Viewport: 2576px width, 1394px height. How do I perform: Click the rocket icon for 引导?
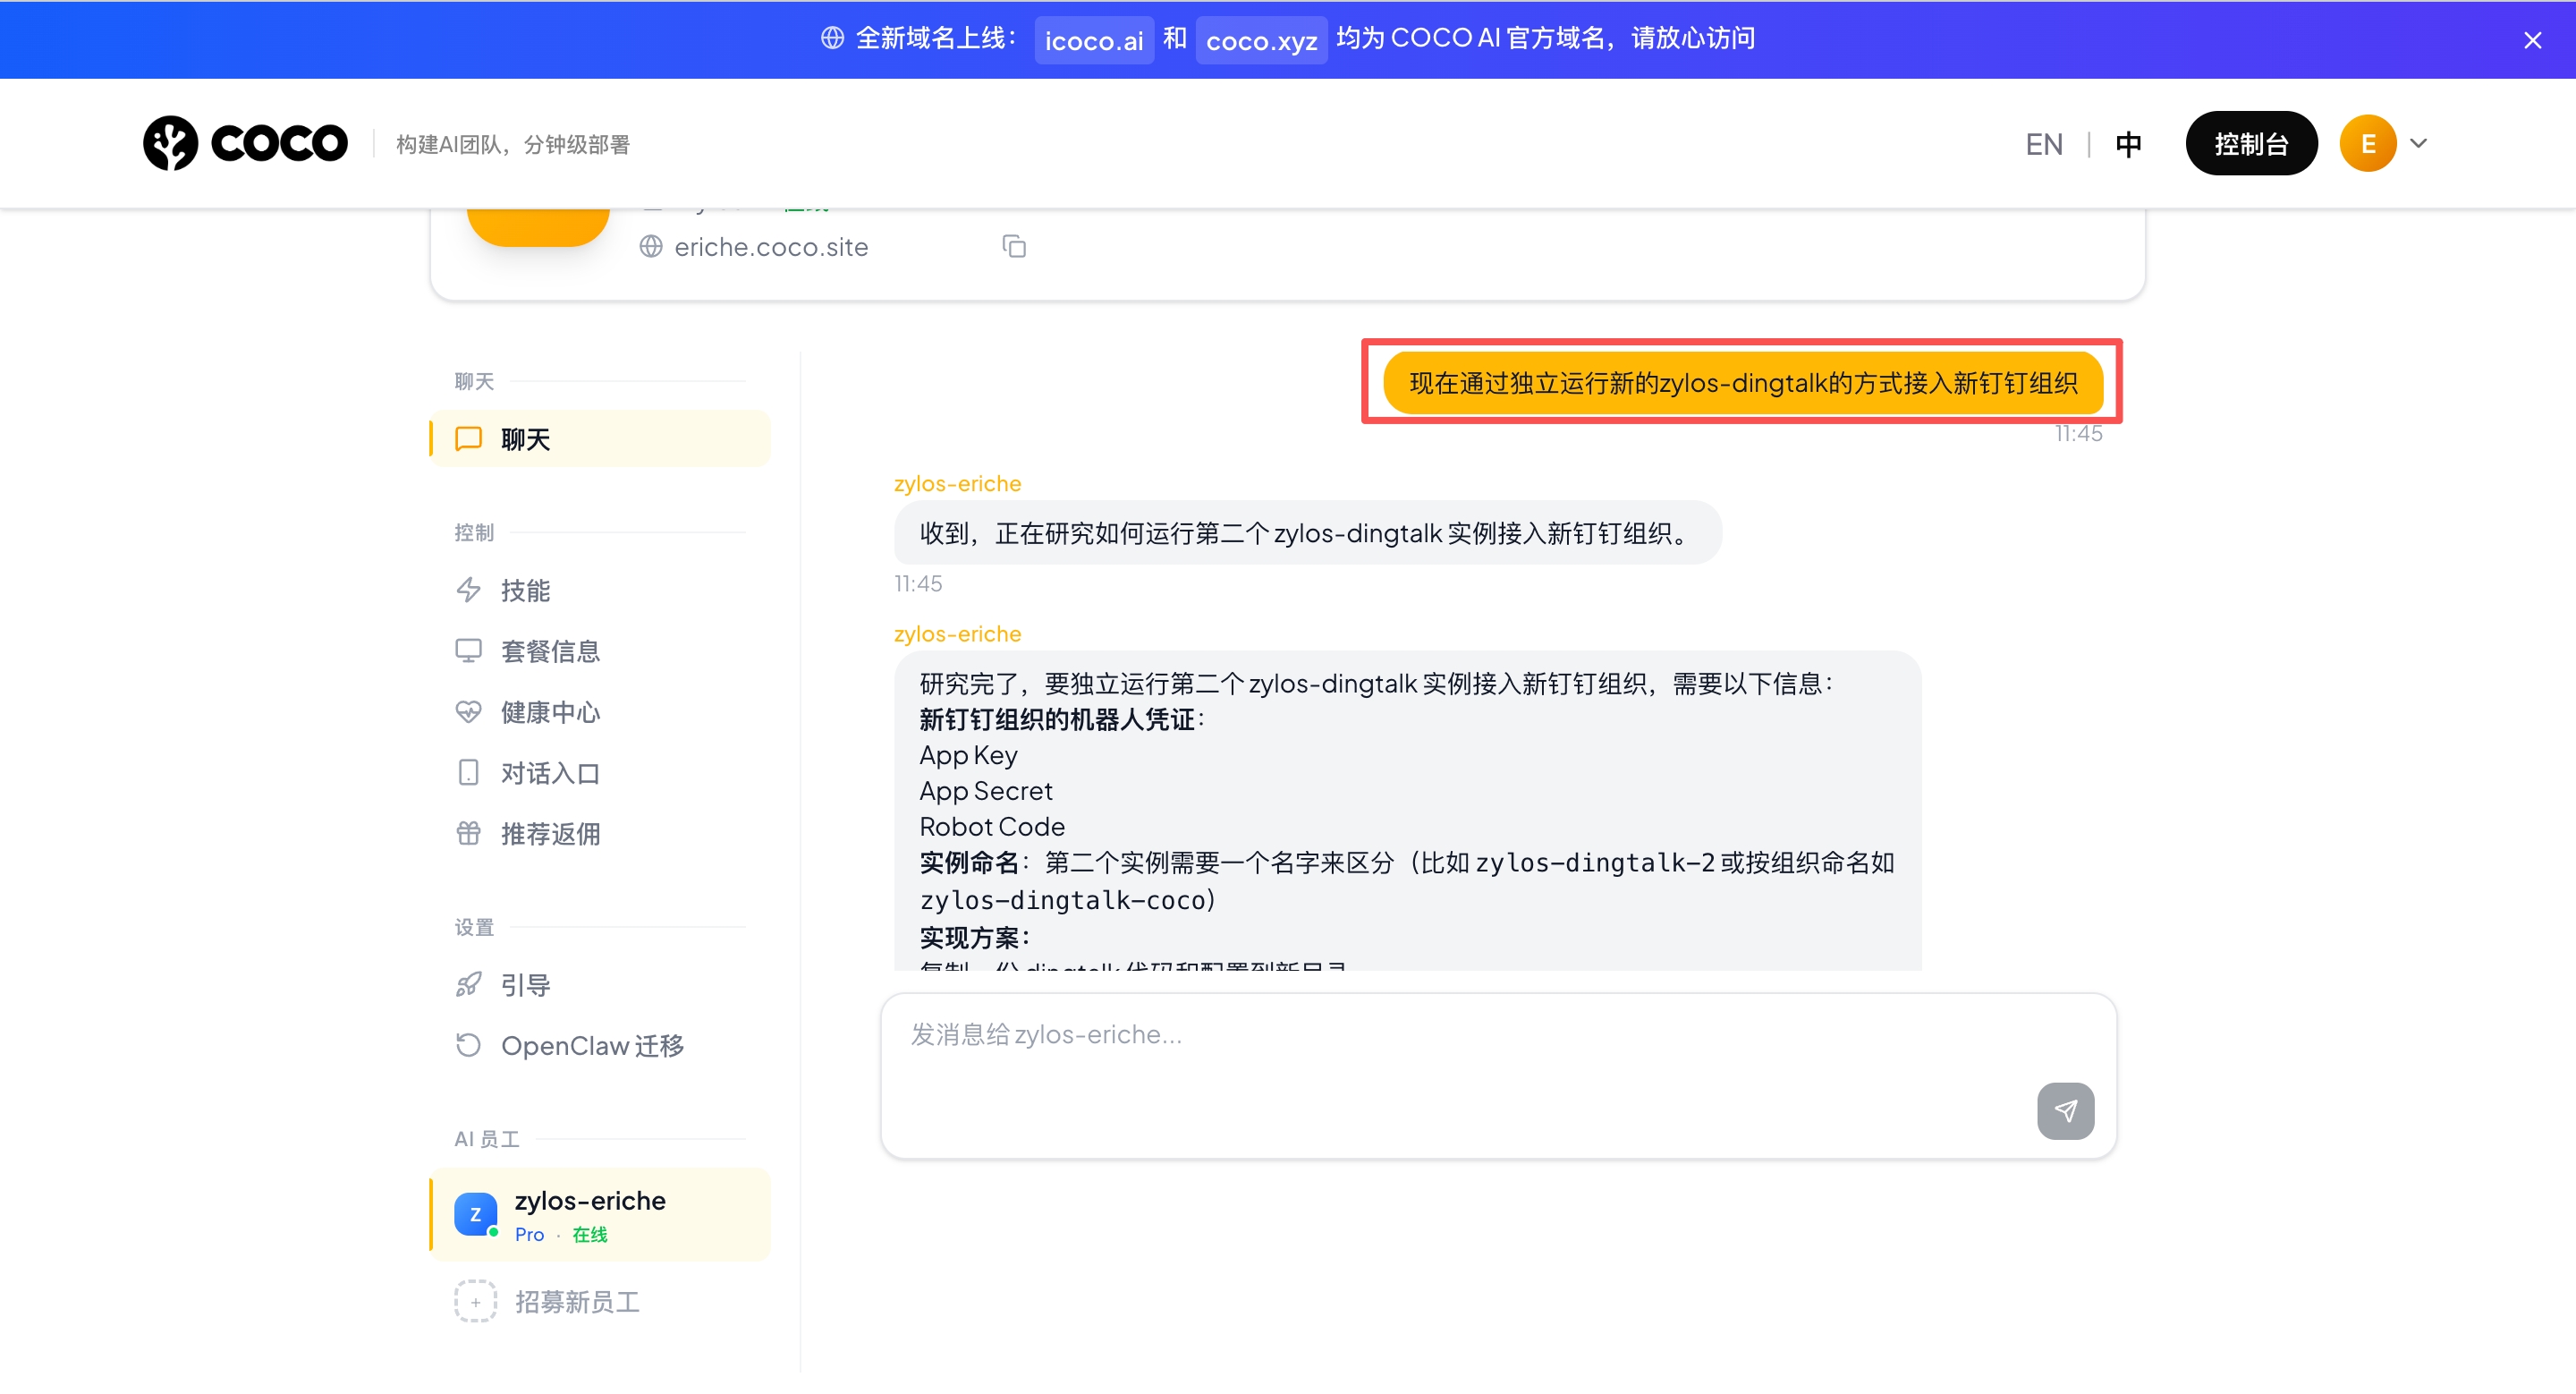tap(468, 985)
